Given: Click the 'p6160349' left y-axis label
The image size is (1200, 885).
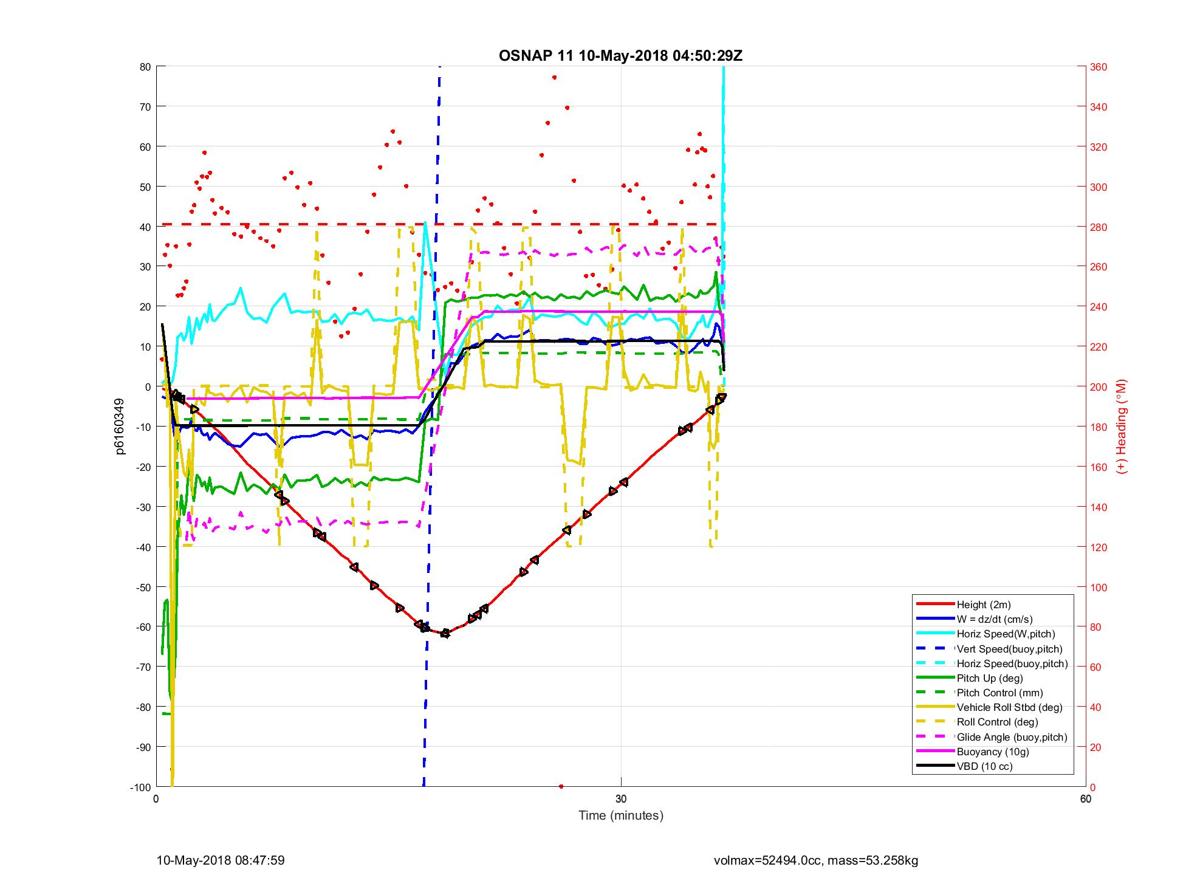Looking at the screenshot, I should (118, 427).
